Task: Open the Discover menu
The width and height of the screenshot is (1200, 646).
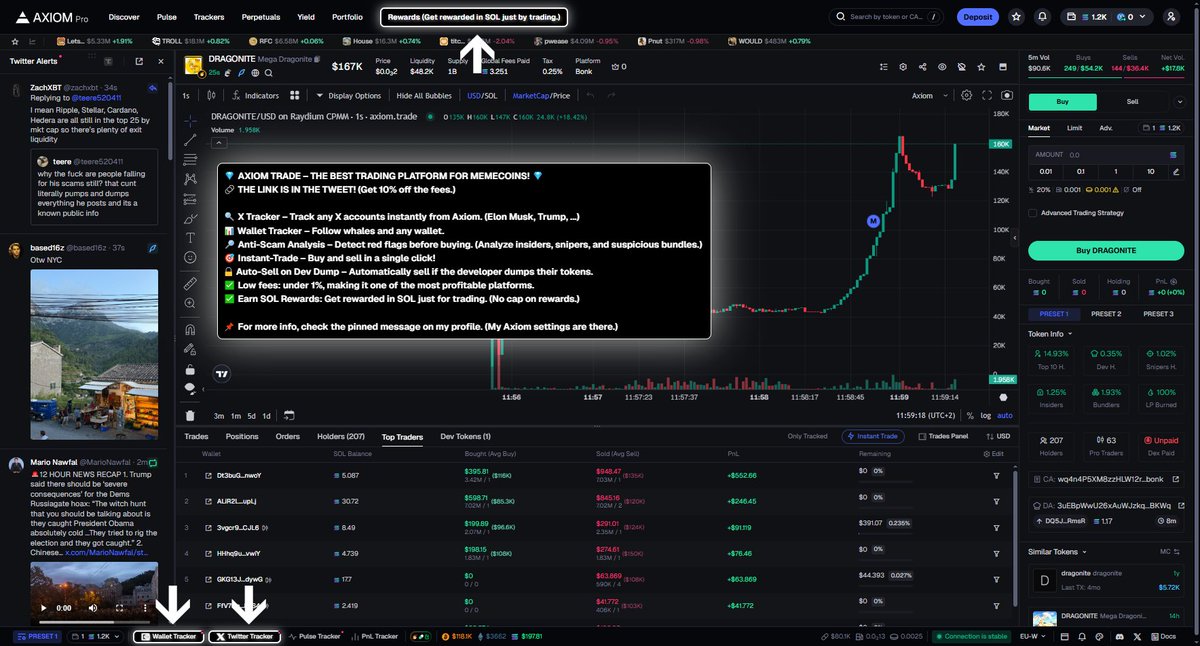Action: point(124,17)
